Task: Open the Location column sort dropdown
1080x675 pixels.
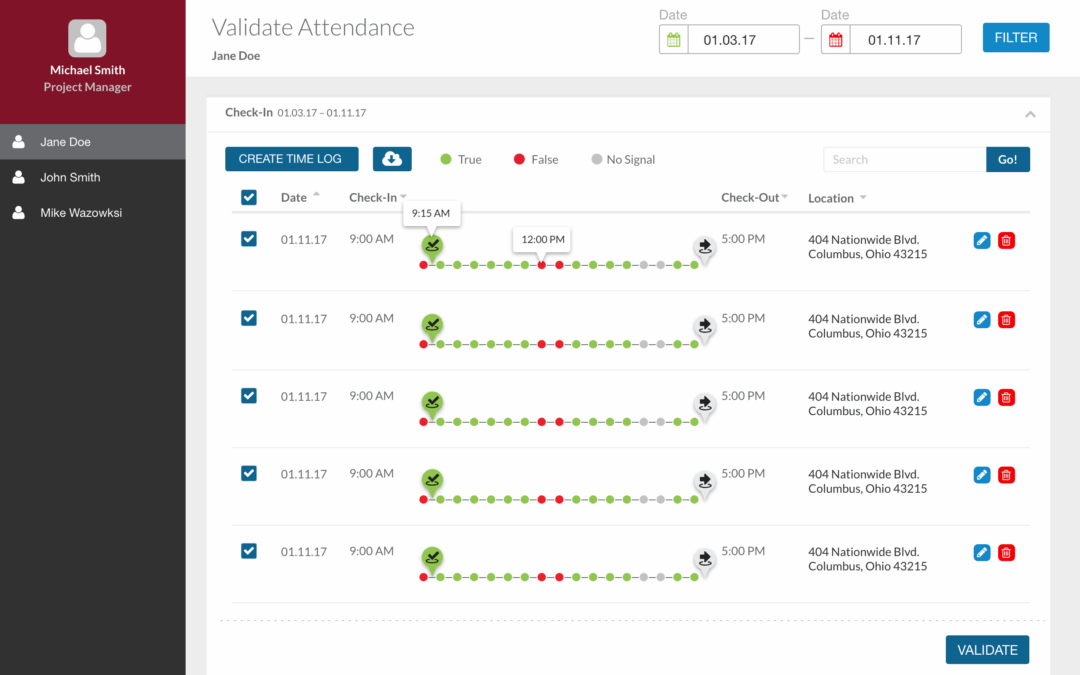Action: [x=863, y=198]
